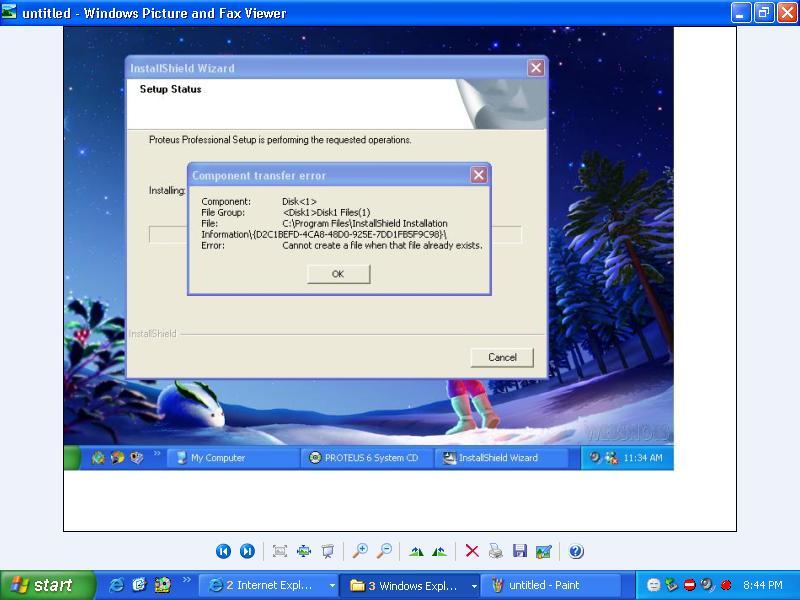
Task: Close the pictured InstallShield Wizard window
Action: (536, 68)
